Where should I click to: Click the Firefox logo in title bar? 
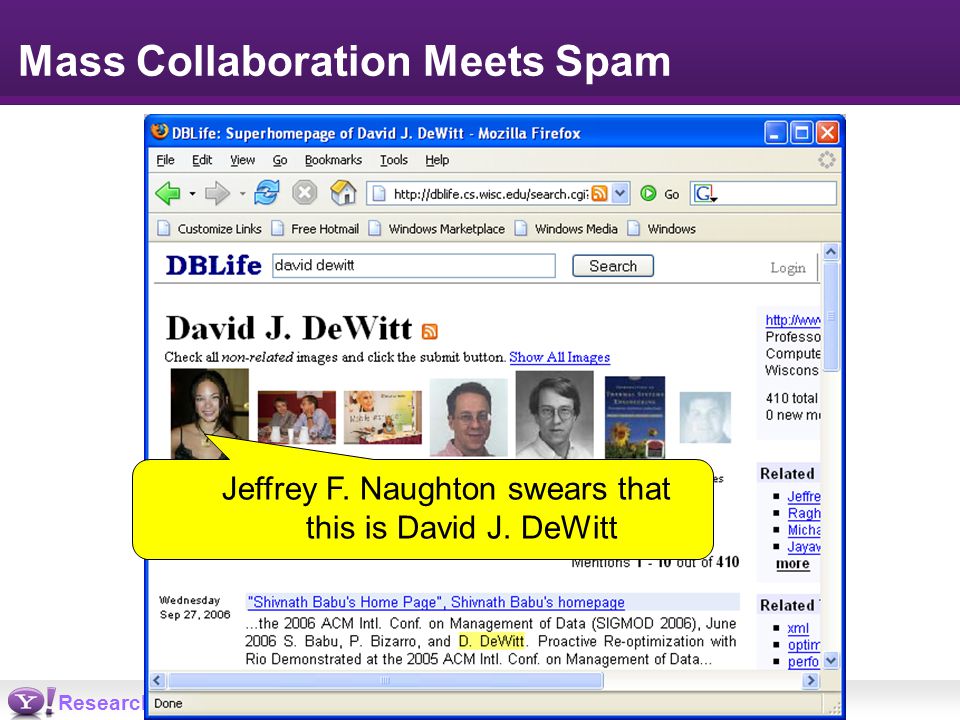159,132
